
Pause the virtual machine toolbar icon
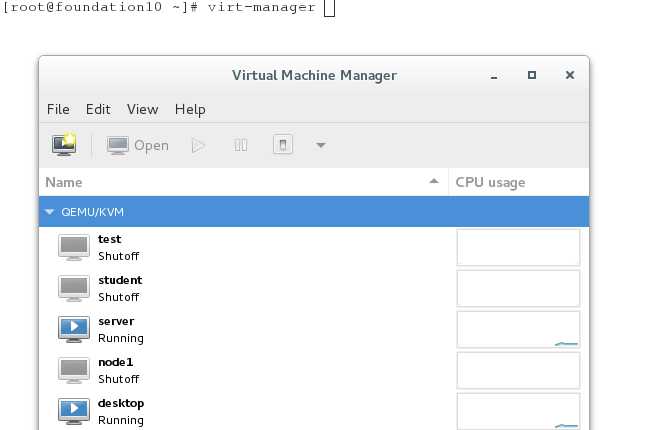point(241,145)
